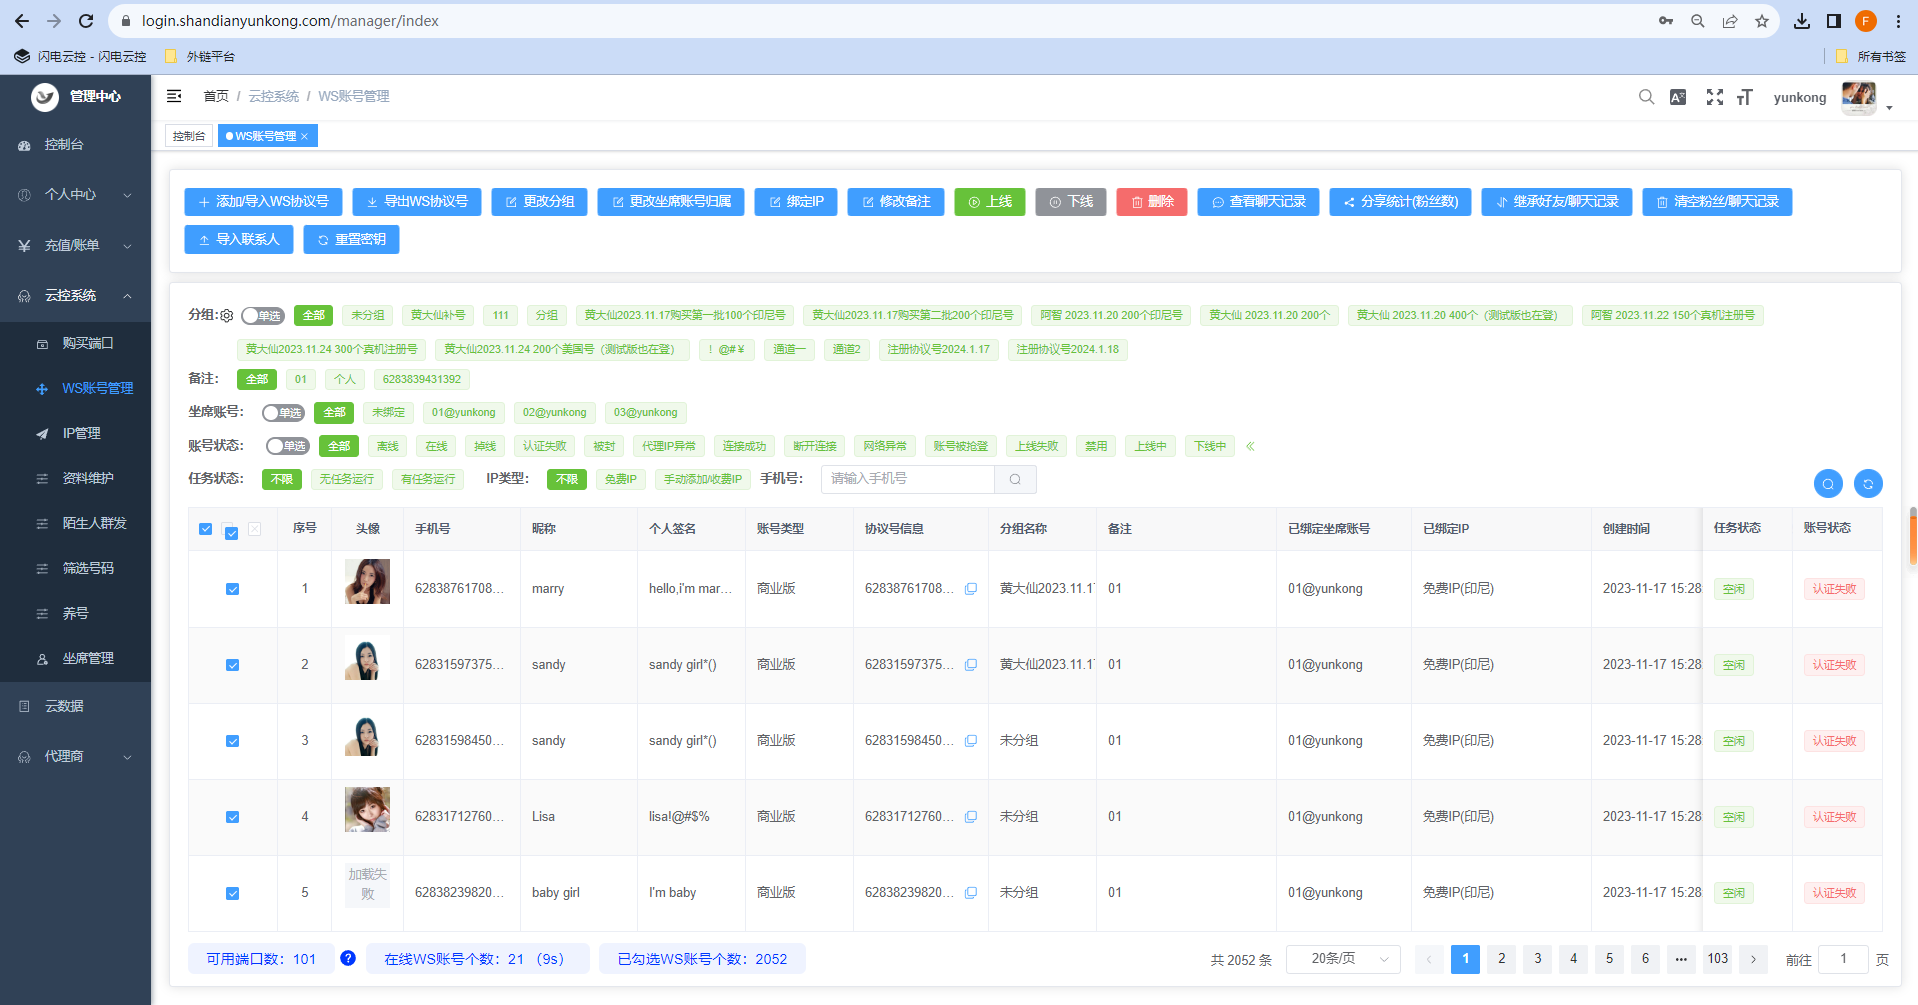Image resolution: width=1918 pixels, height=1005 pixels.
Task: Open the font size adjustment icon
Action: [1745, 97]
